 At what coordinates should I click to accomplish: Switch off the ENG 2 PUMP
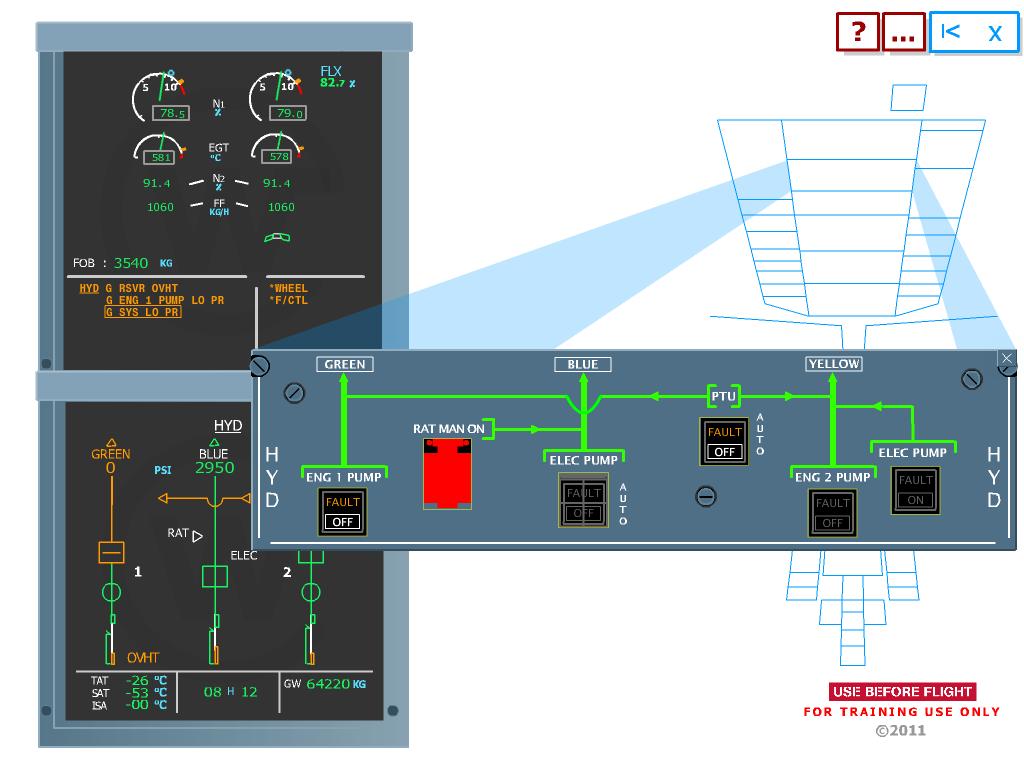click(832, 512)
